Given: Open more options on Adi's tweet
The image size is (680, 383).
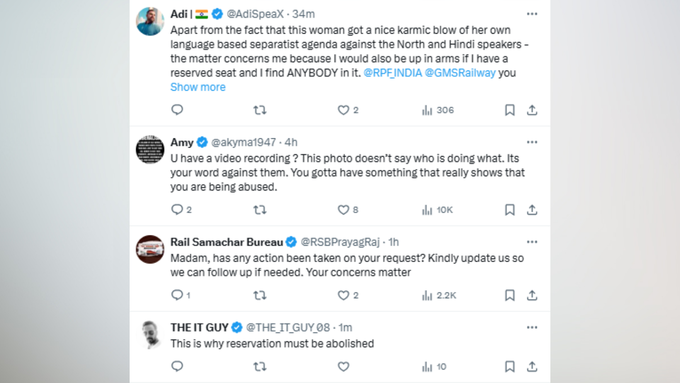Looking at the screenshot, I should (532, 14).
